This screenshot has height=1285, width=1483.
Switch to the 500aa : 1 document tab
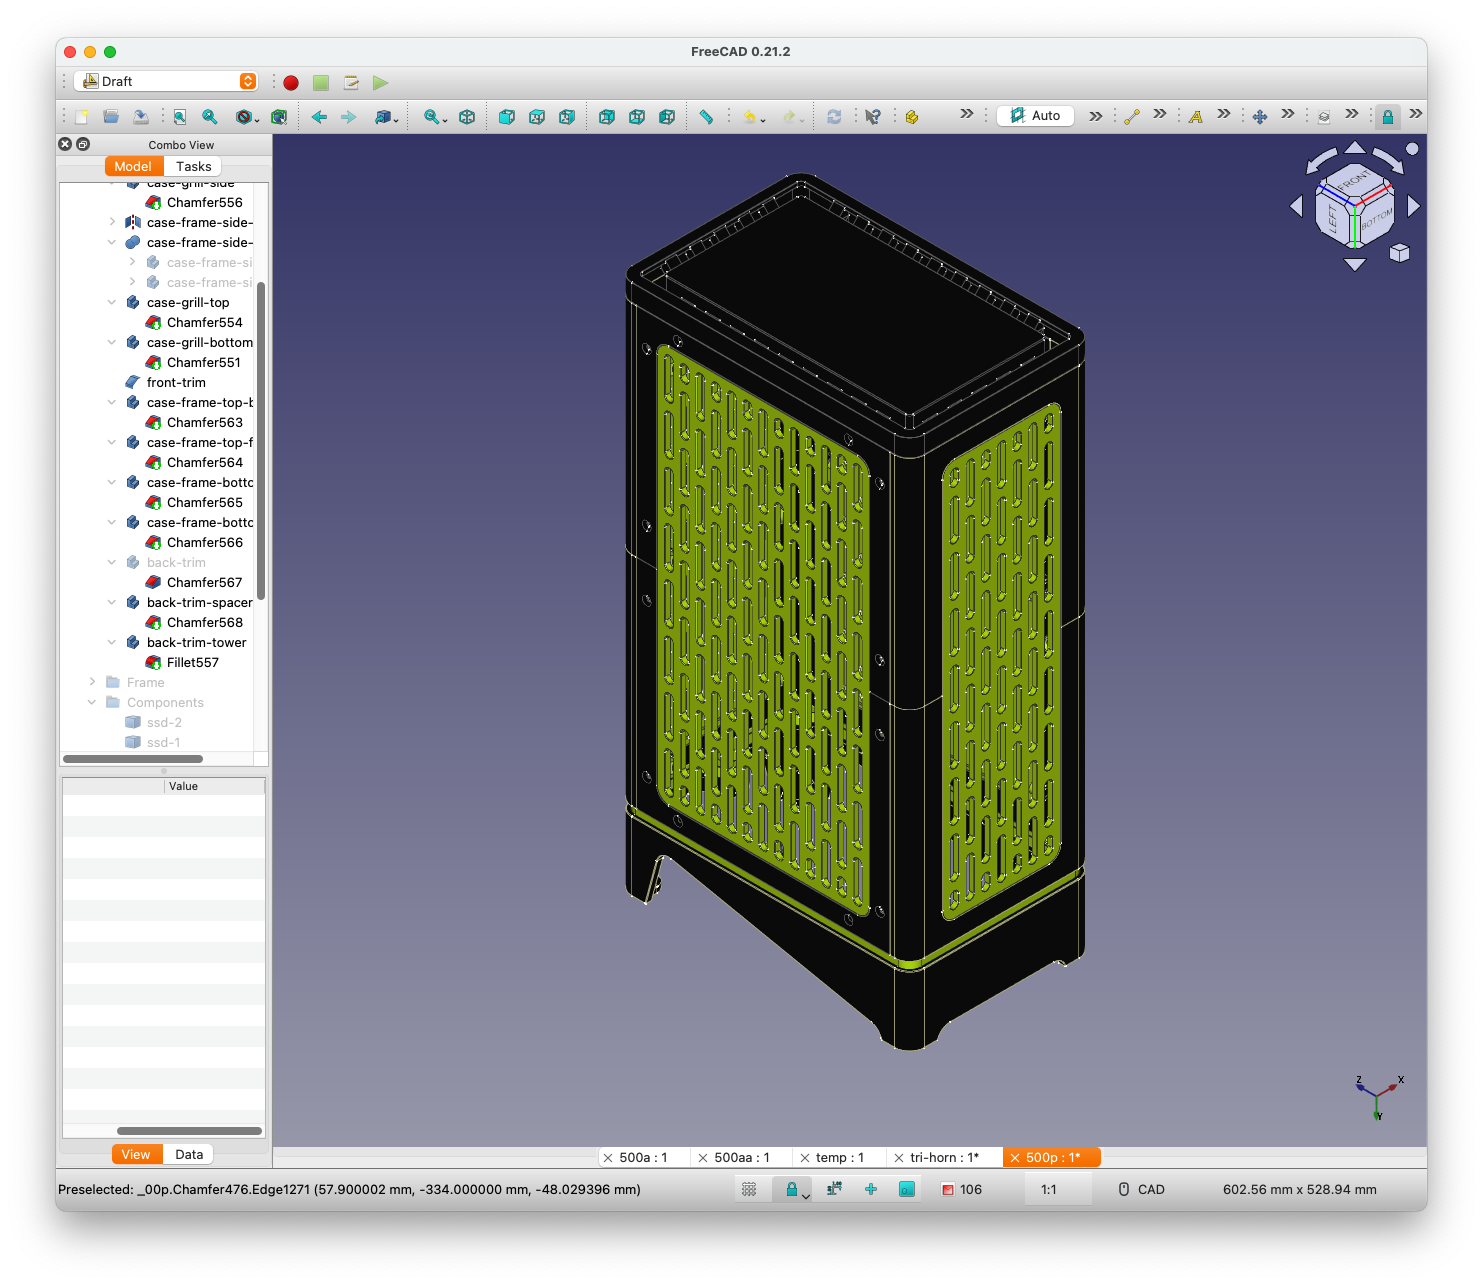coord(741,1157)
